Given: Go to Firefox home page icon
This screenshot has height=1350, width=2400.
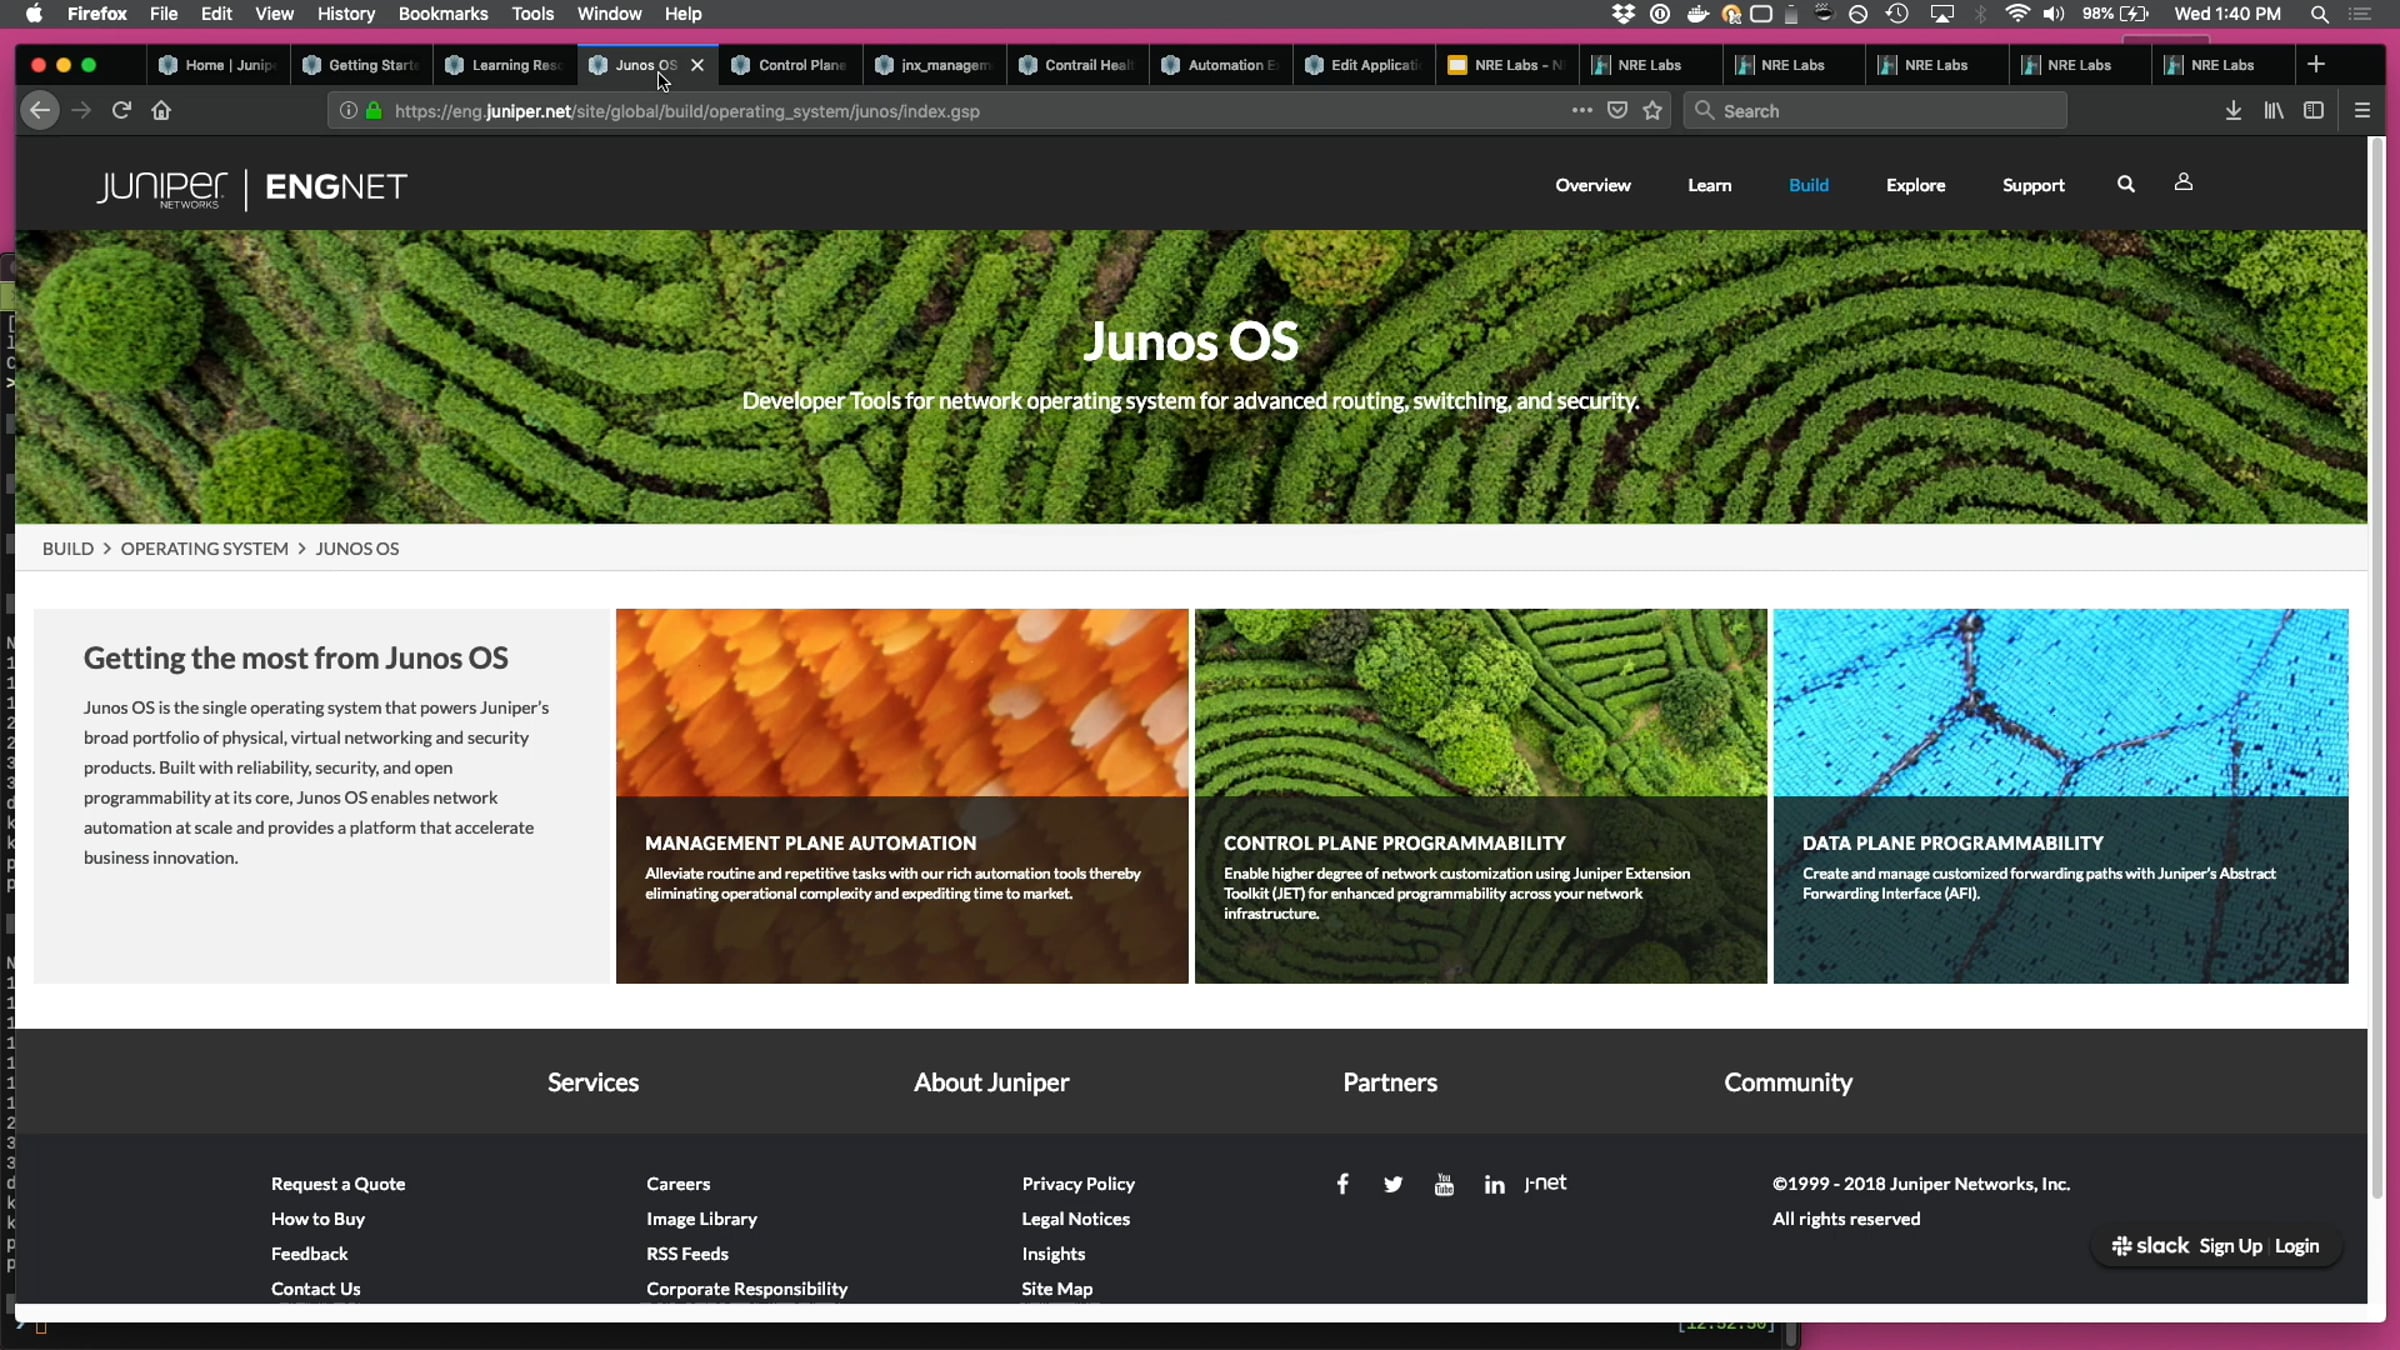Looking at the screenshot, I should pos(161,110).
